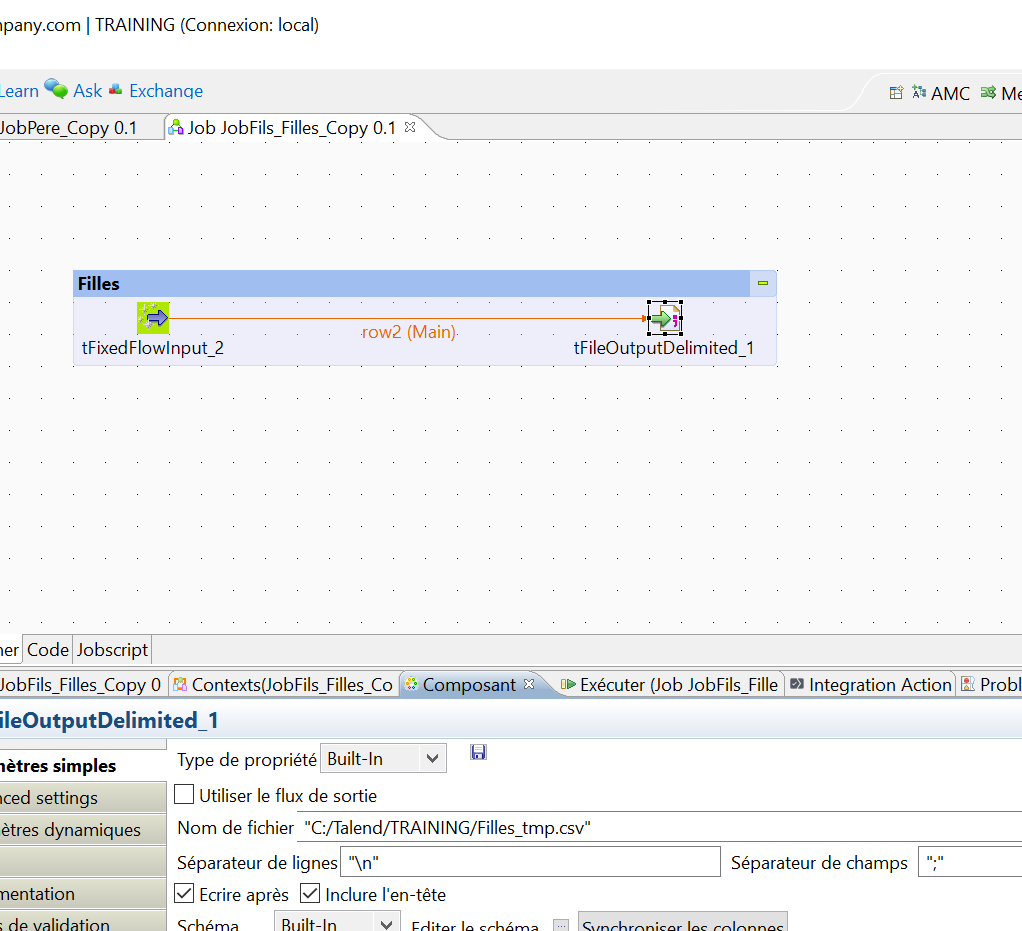Select the tFixedFlowInput_2 component on the canvas
The image size is (1022, 931).
pyautogui.click(x=153, y=317)
